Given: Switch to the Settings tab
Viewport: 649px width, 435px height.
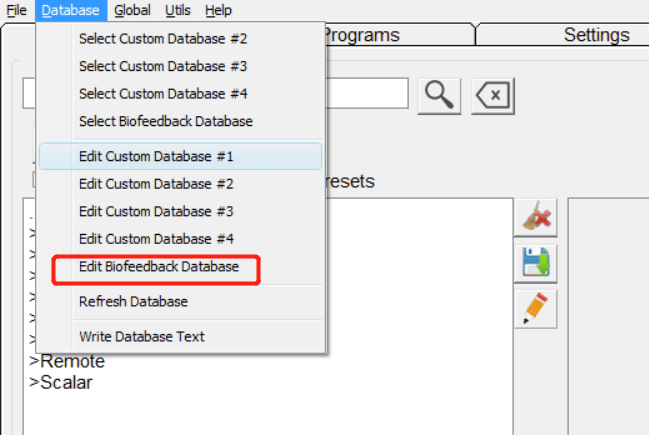Looking at the screenshot, I should [596, 35].
